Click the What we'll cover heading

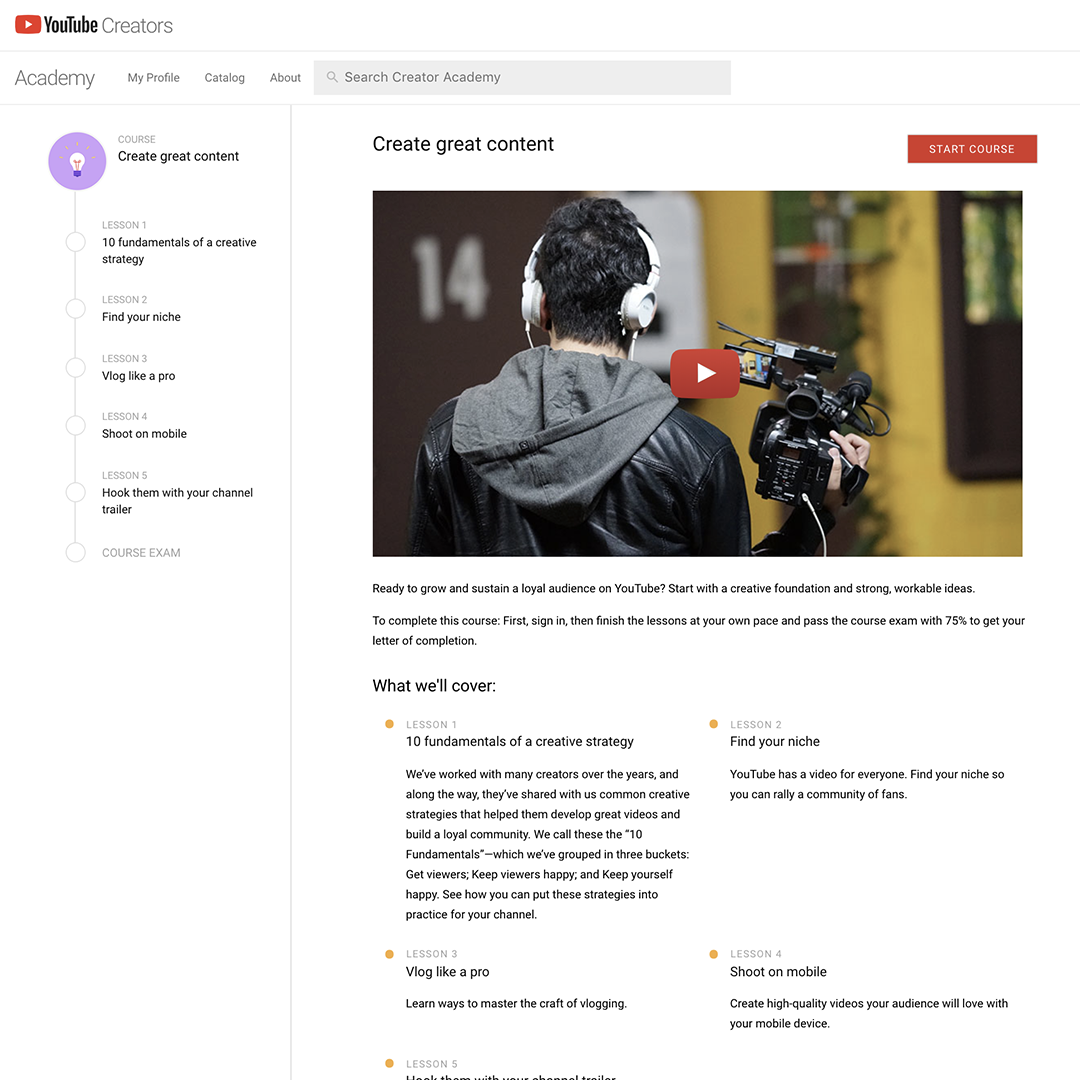pyautogui.click(x=434, y=686)
